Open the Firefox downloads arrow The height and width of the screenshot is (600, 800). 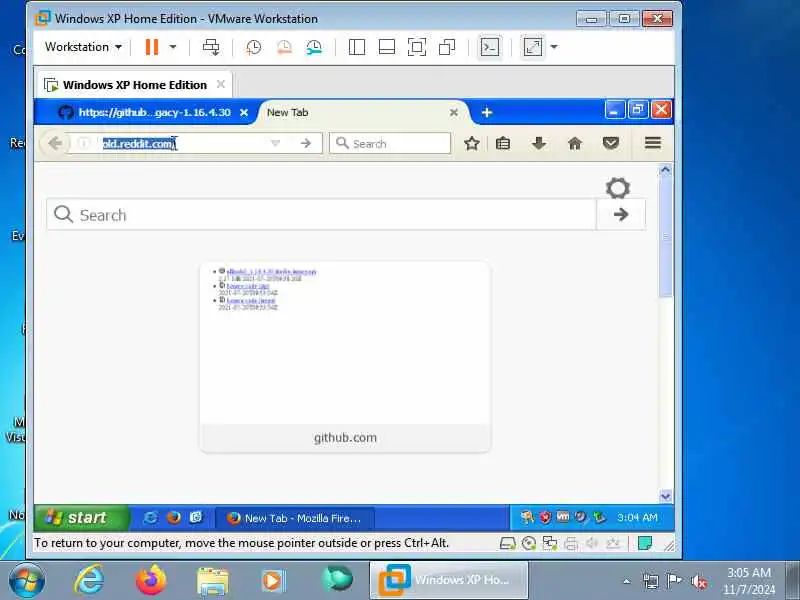click(539, 143)
